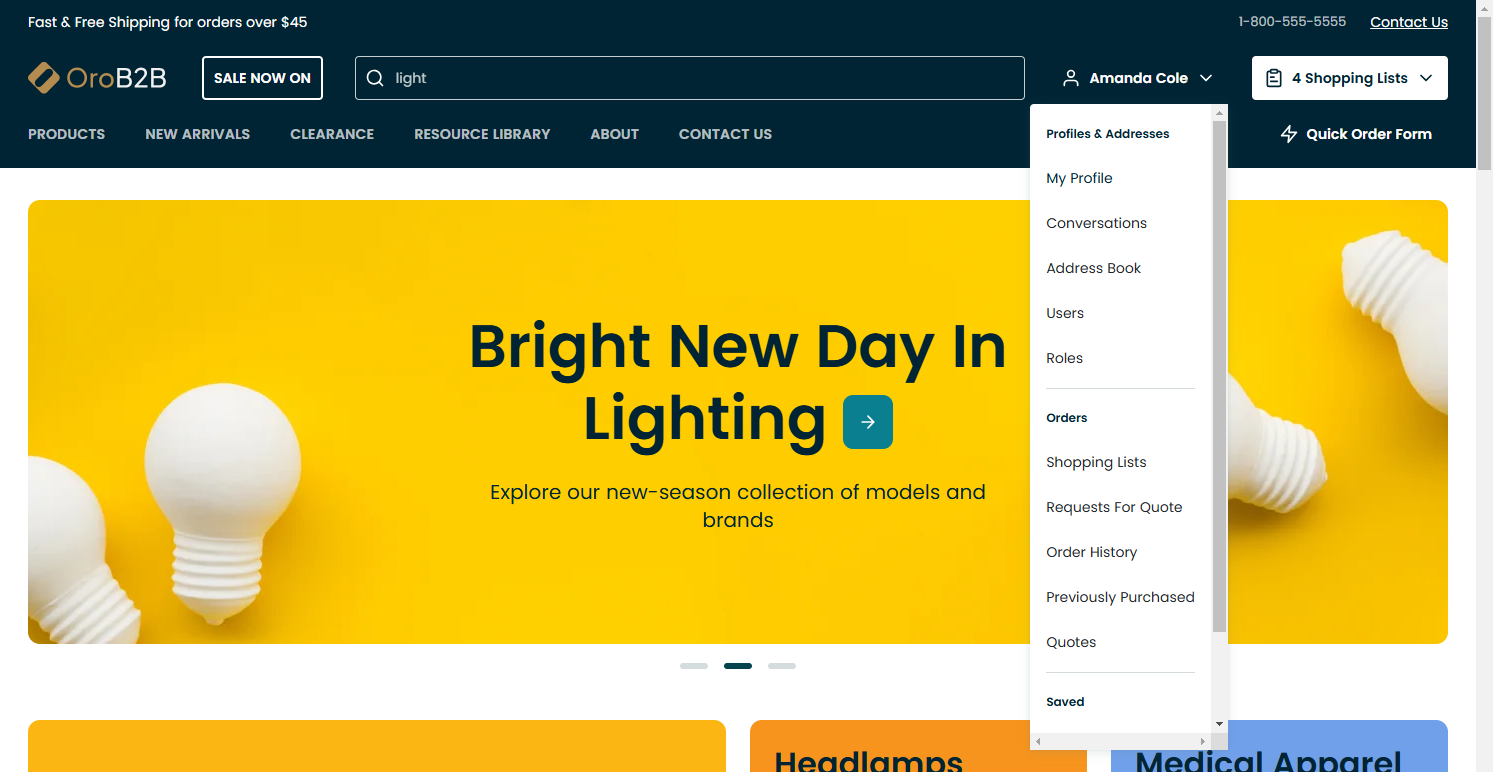Open My Profile from account menu
Screen dimensions: 1493x772
click(1079, 178)
